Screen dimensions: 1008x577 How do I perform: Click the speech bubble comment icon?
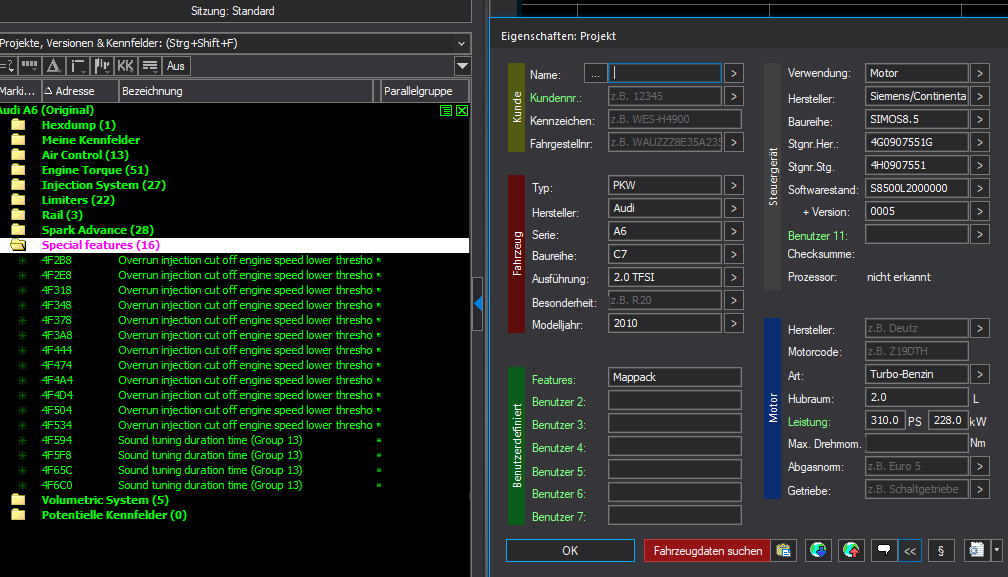tap(884, 550)
